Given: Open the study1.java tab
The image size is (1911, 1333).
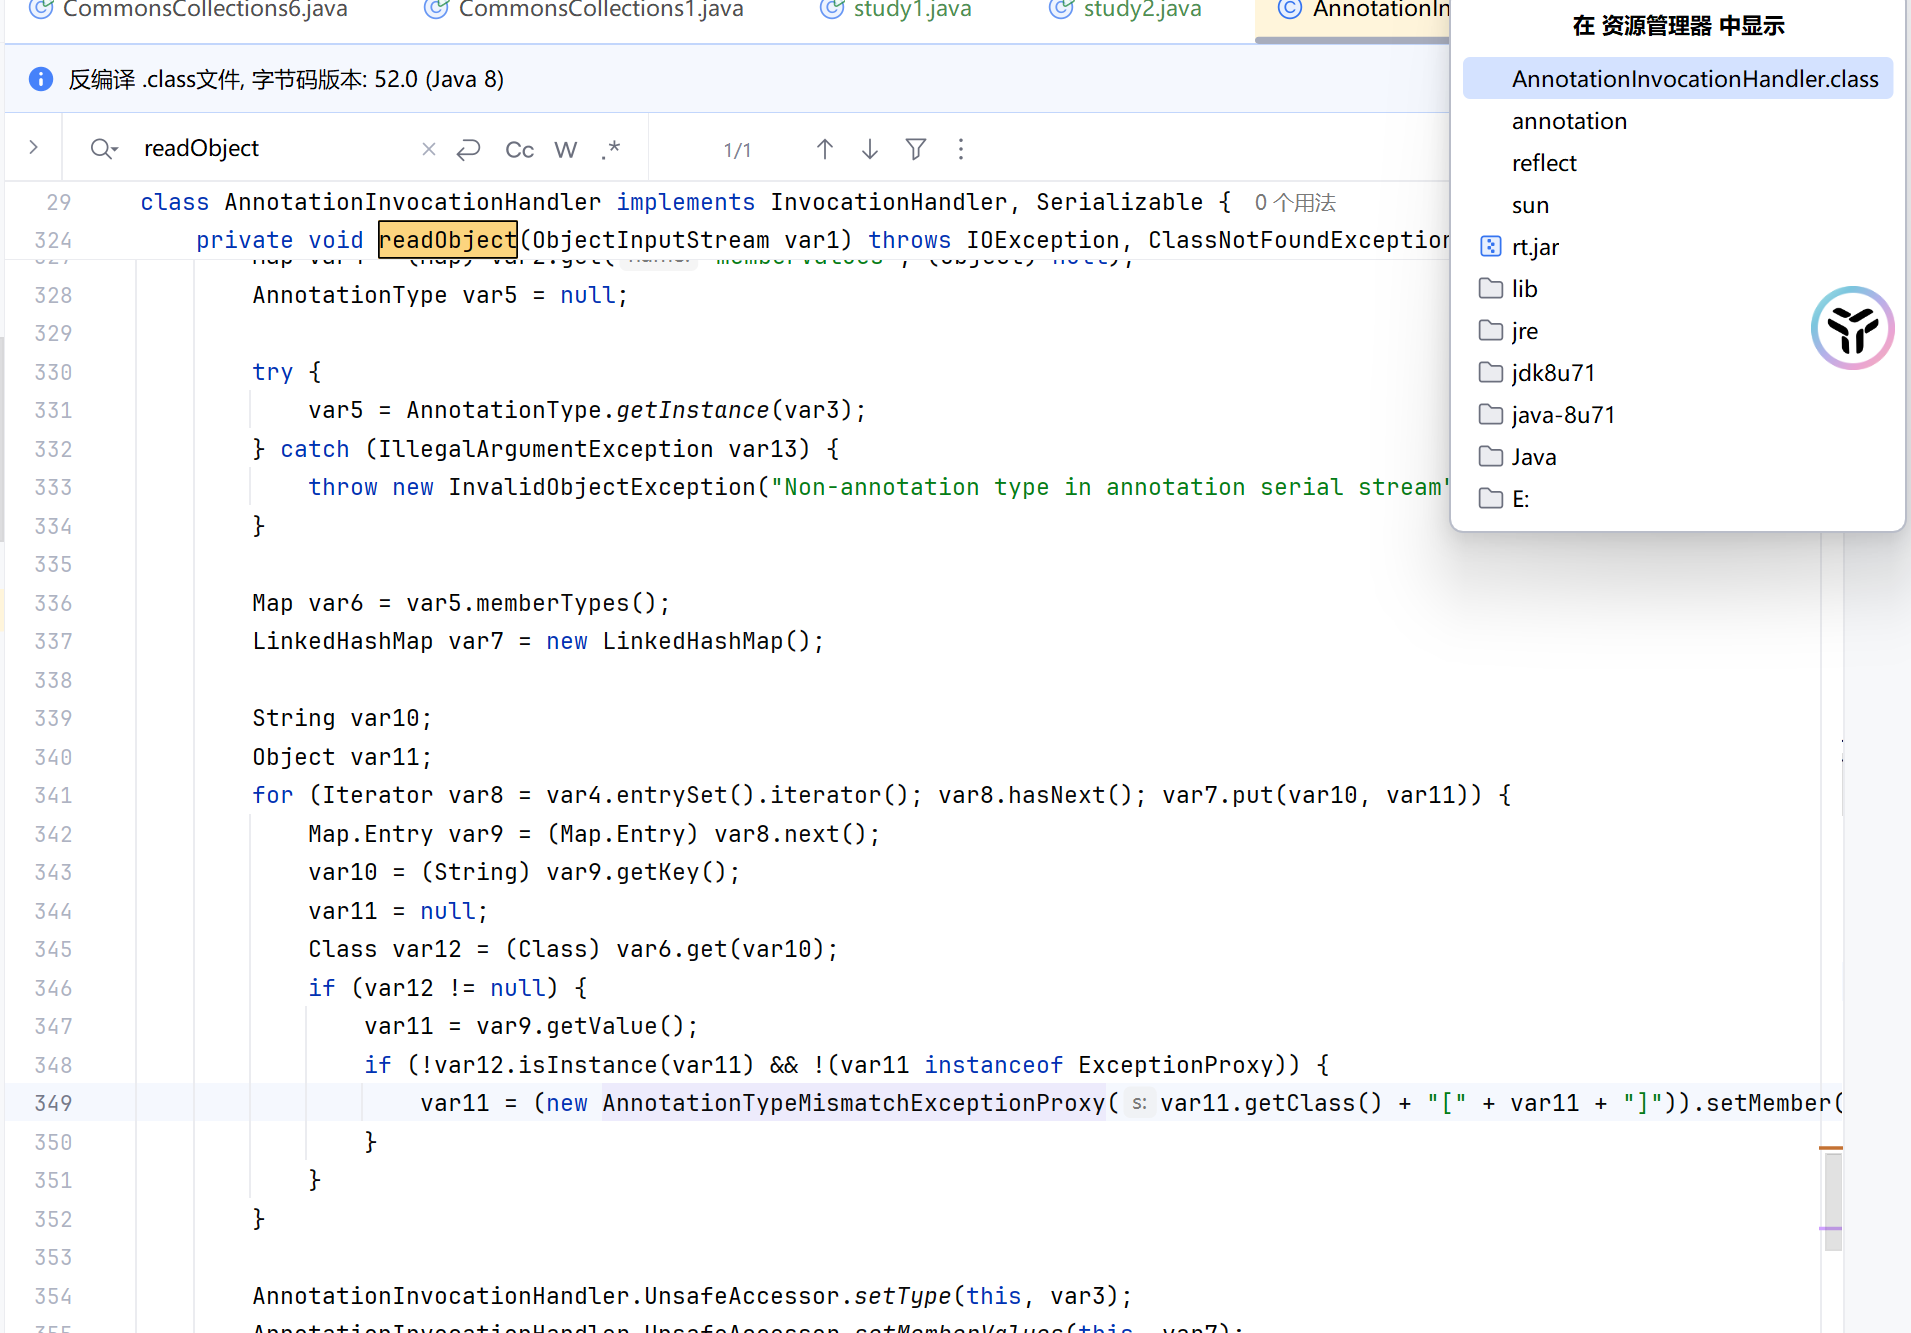Looking at the screenshot, I should 896,10.
